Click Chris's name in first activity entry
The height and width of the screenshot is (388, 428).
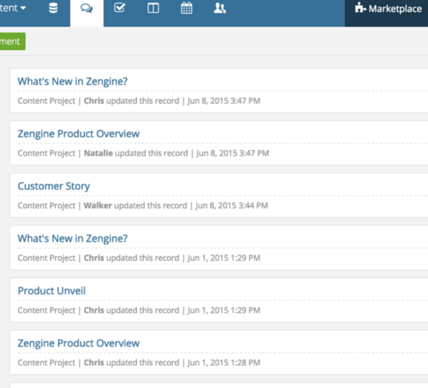point(94,101)
